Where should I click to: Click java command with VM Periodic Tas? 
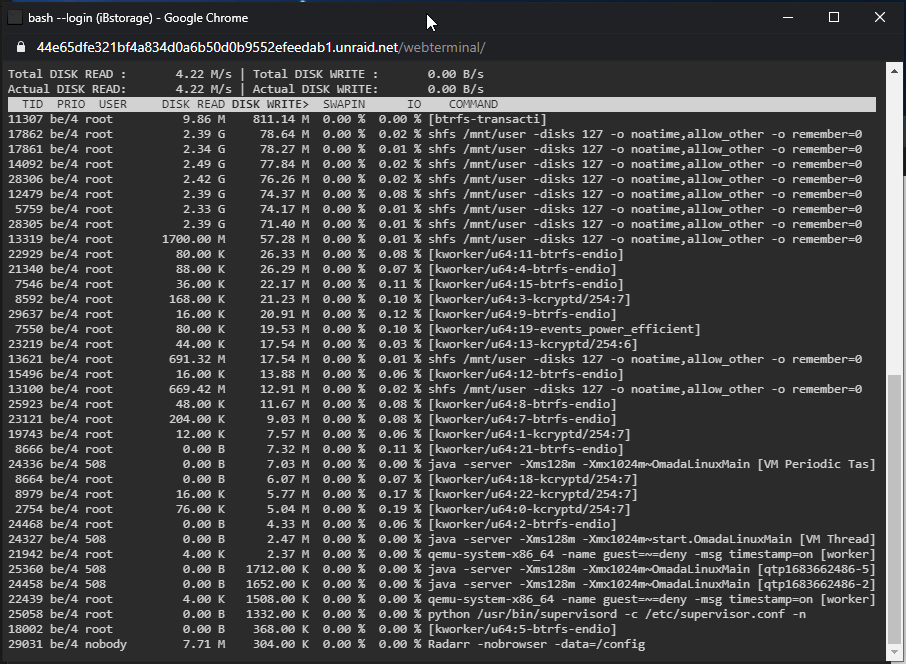(652, 465)
